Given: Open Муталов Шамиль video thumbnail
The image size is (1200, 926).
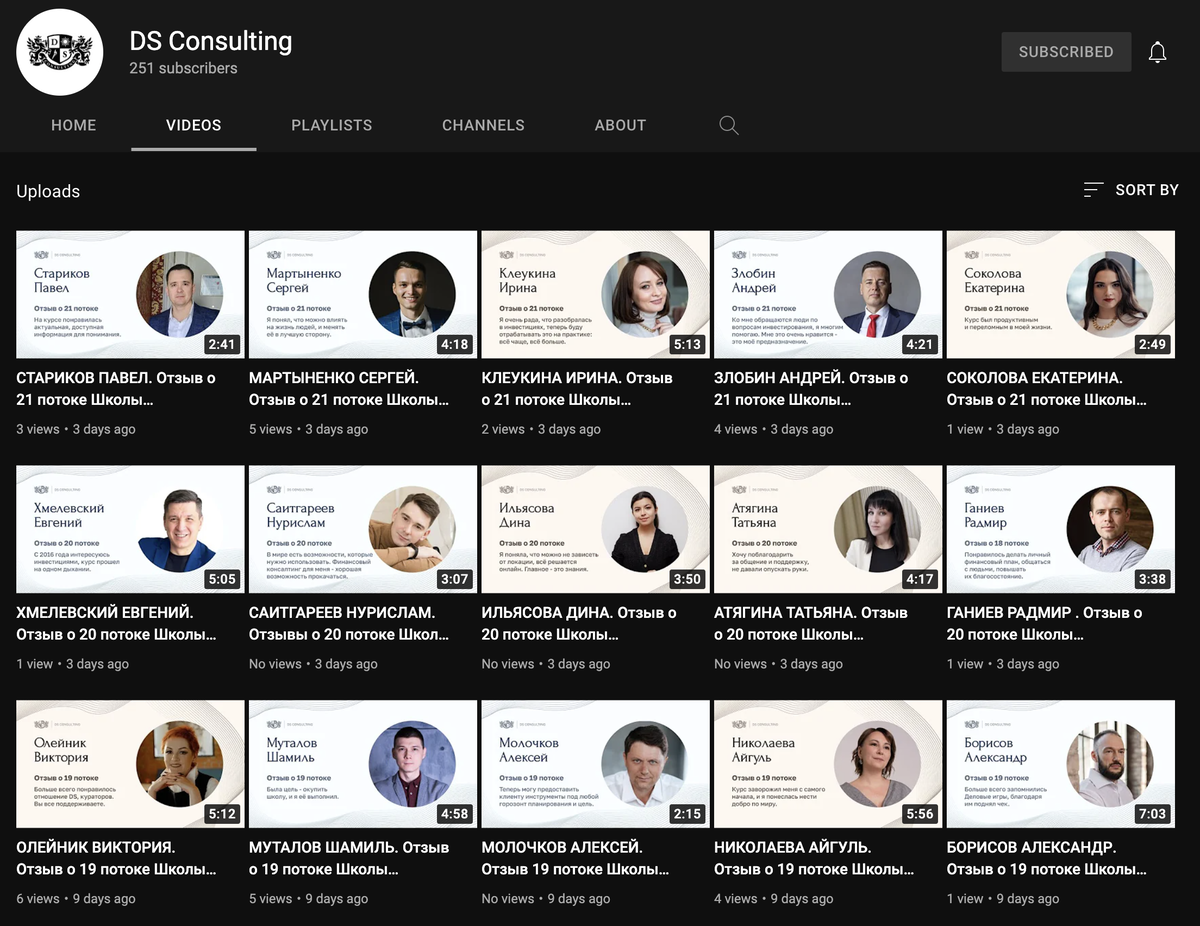Looking at the screenshot, I should (363, 764).
